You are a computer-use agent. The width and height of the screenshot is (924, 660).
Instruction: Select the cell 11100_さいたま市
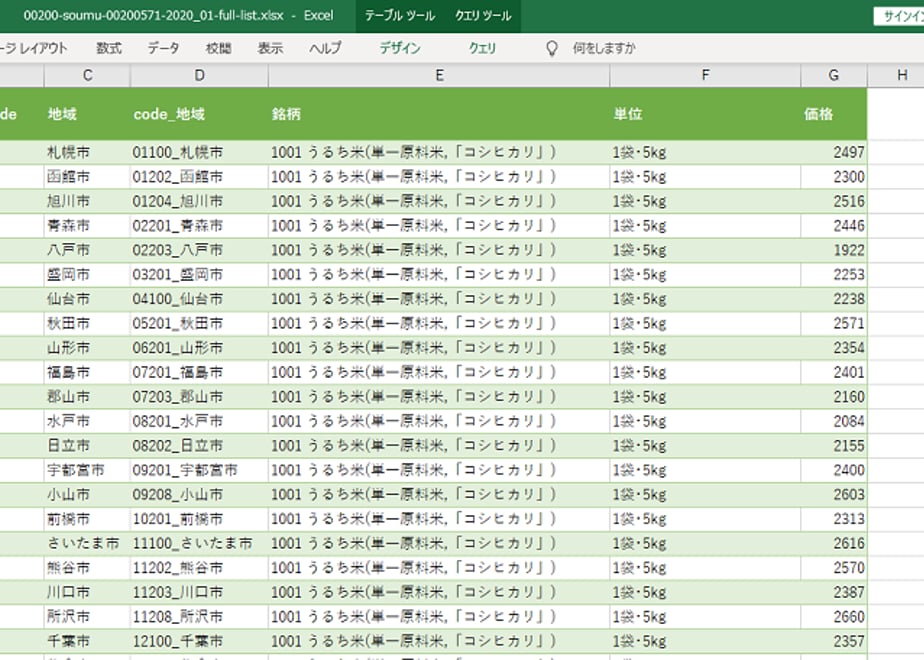[199, 543]
